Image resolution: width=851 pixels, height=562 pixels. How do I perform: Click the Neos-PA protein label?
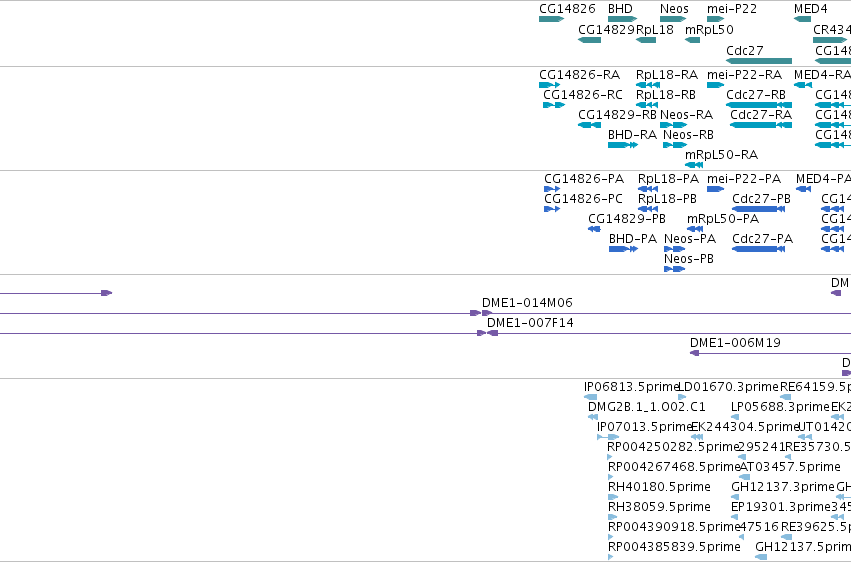(690, 239)
